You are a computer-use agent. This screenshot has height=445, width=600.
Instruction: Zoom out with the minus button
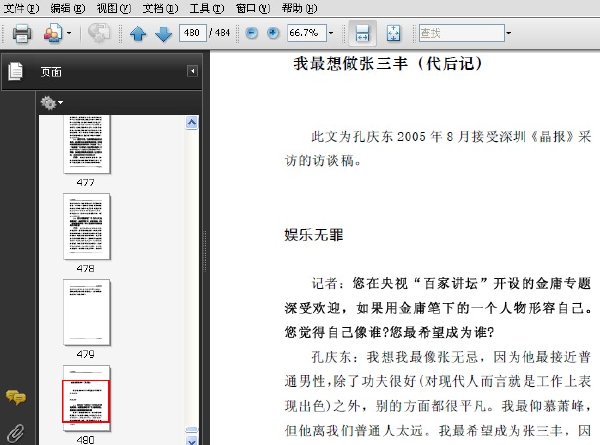251,33
